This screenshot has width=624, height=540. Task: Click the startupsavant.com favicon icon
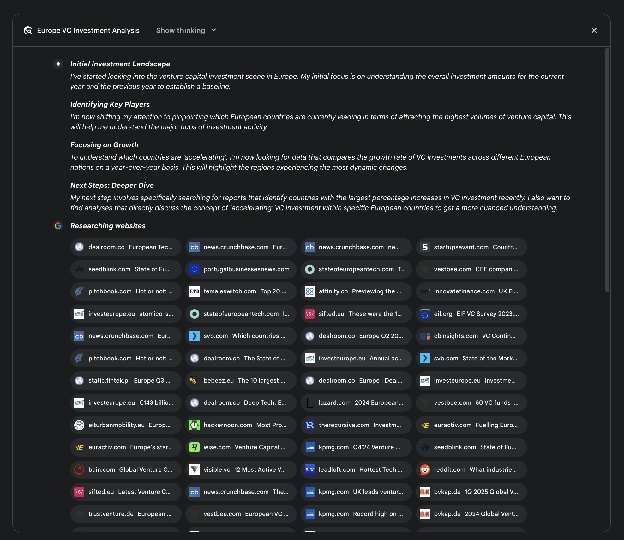click(425, 247)
